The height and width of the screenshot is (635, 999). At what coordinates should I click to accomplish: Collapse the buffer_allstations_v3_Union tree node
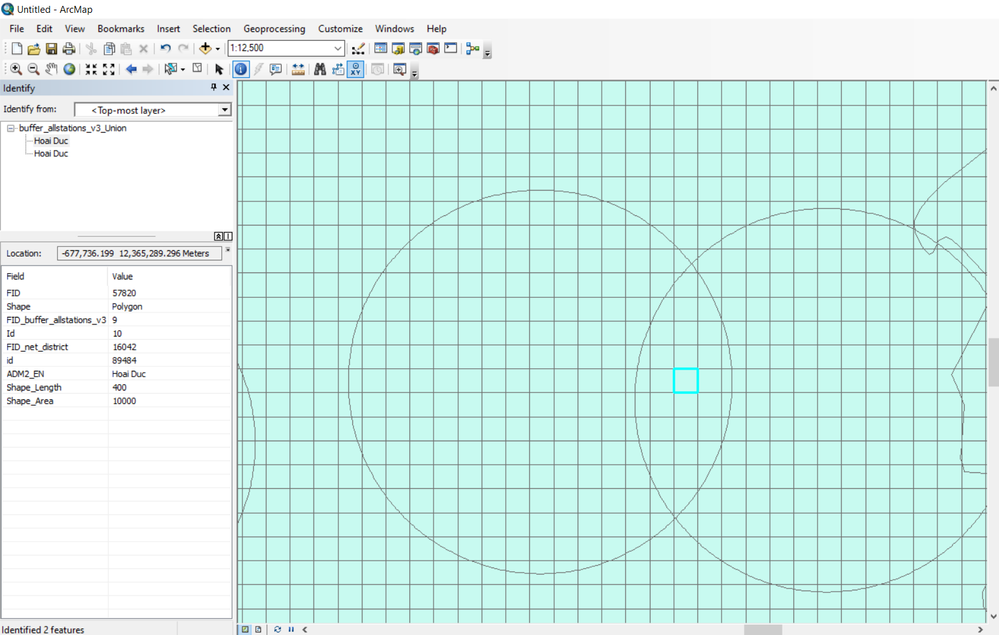(x=10, y=128)
